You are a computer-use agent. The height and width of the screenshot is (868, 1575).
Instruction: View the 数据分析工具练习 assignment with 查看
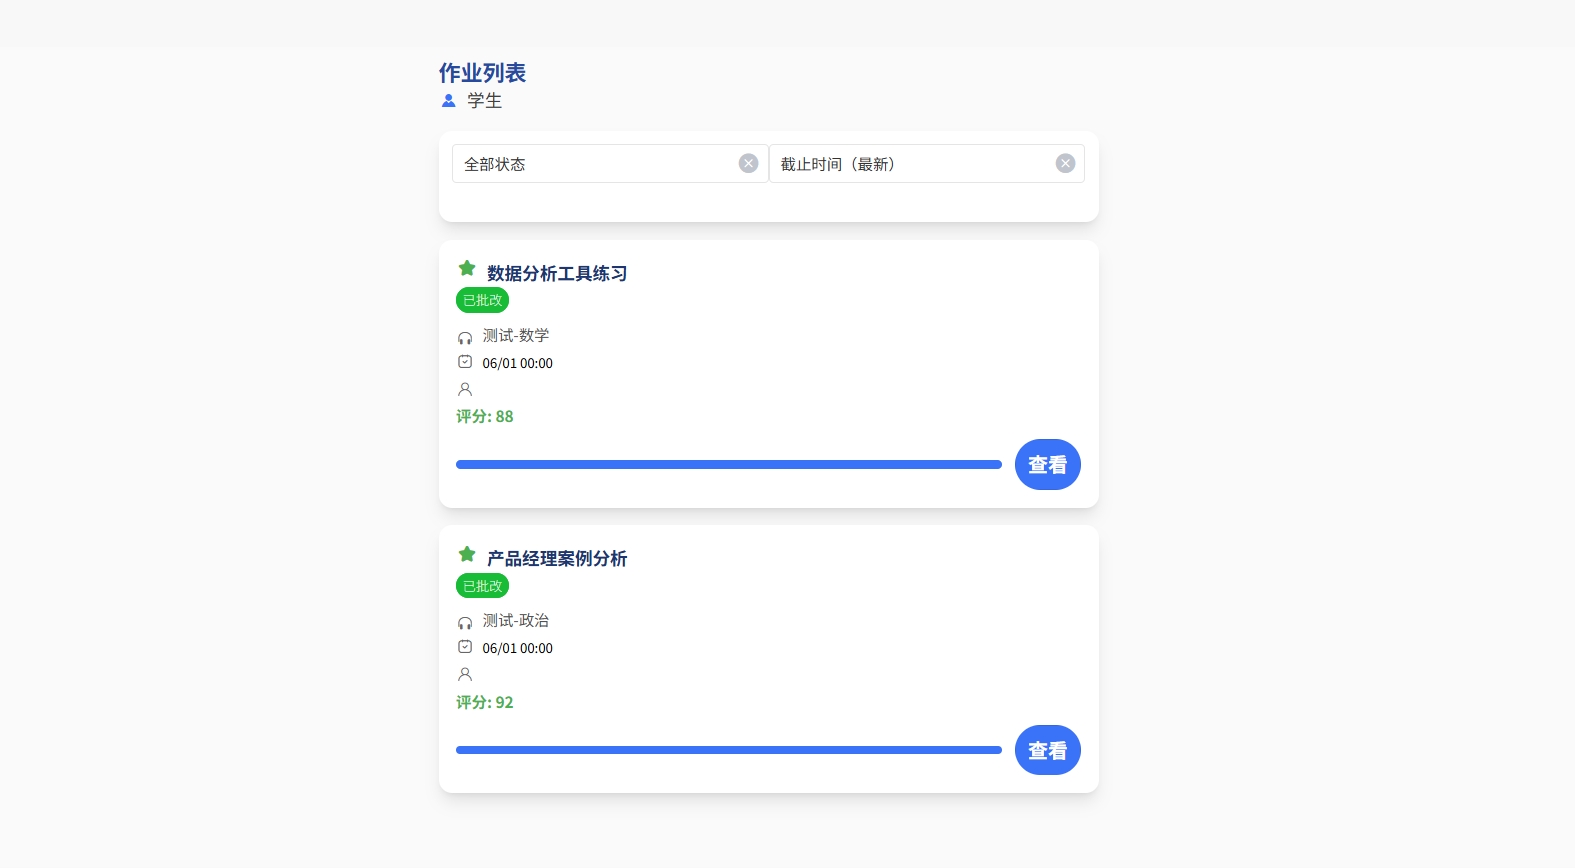1047,465
